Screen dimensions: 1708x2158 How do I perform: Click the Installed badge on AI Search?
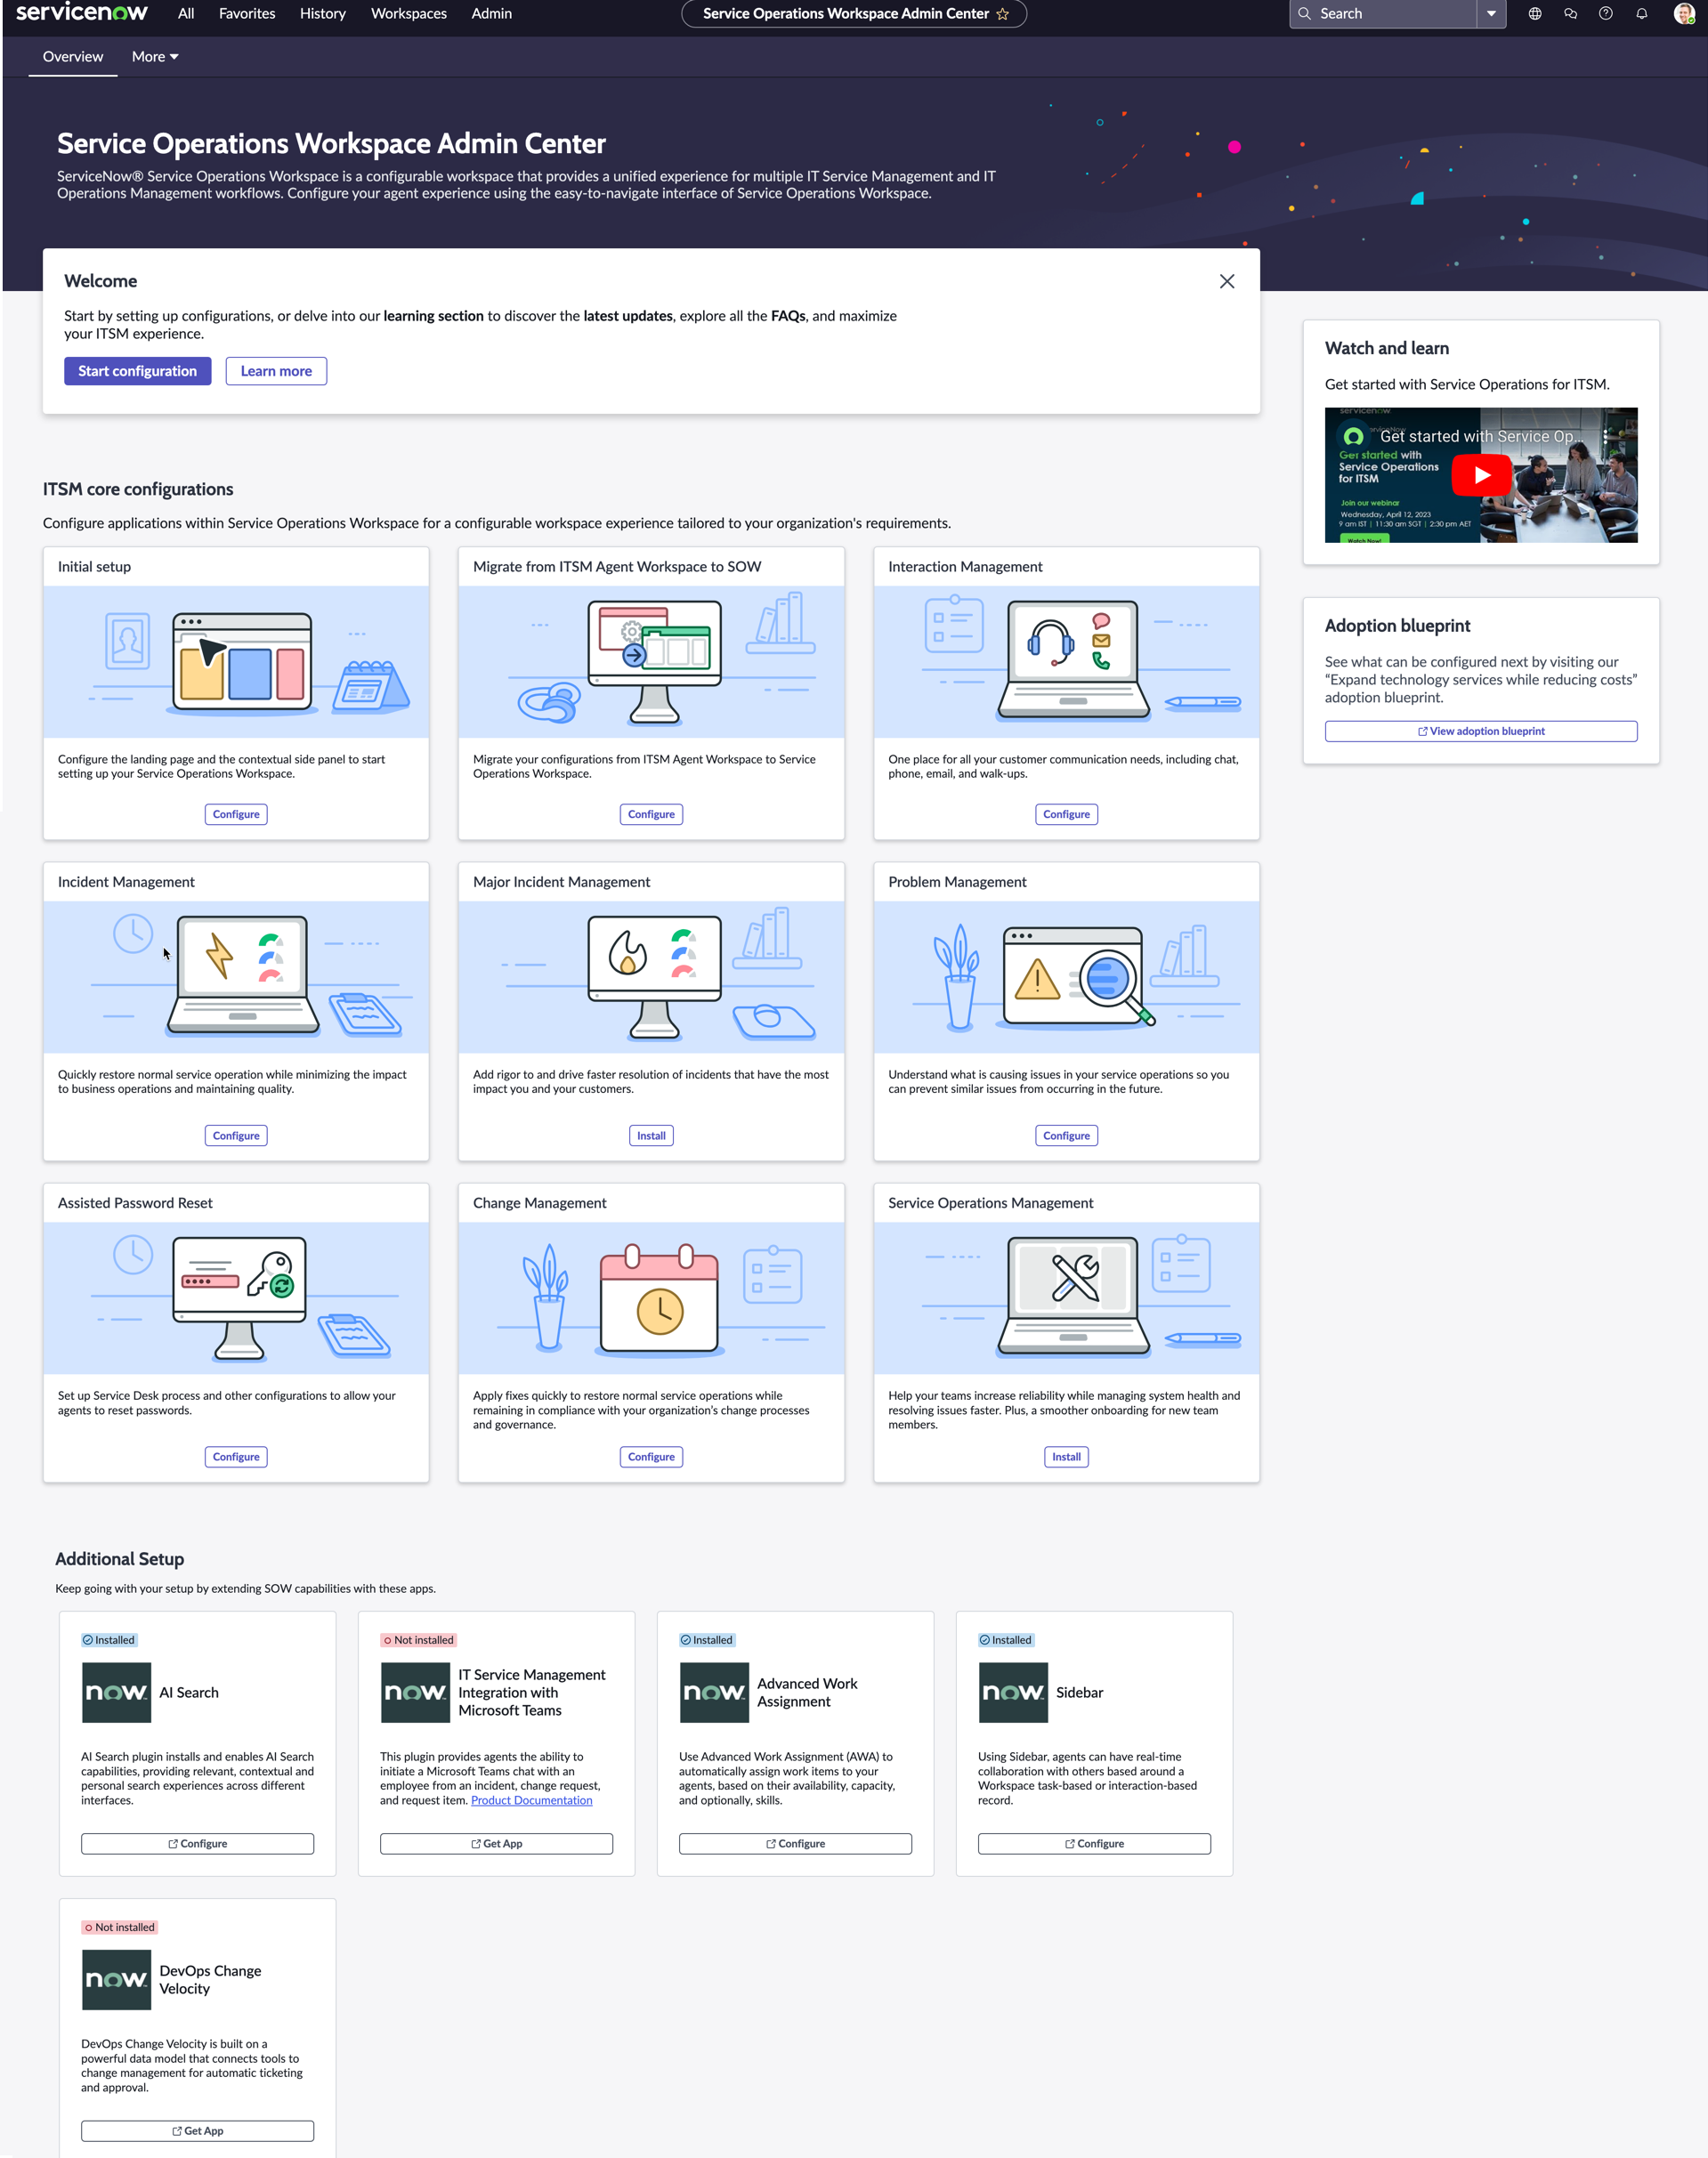[109, 1640]
